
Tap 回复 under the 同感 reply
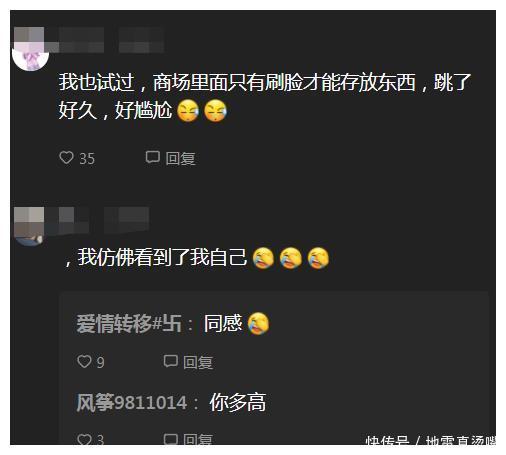tap(198, 362)
